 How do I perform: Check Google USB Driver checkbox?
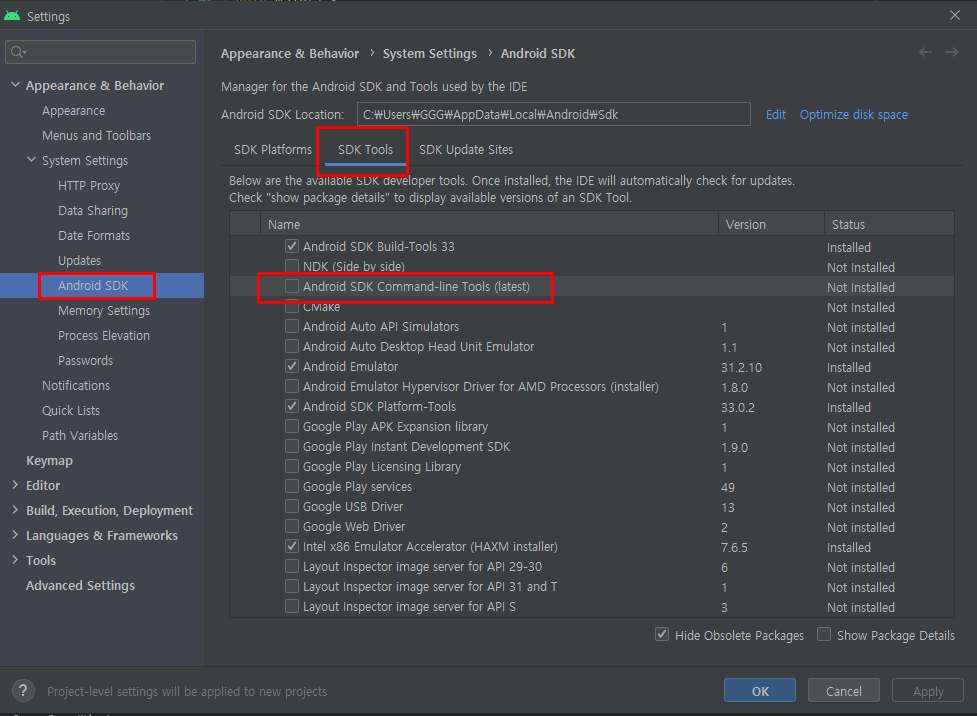(x=292, y=506)
